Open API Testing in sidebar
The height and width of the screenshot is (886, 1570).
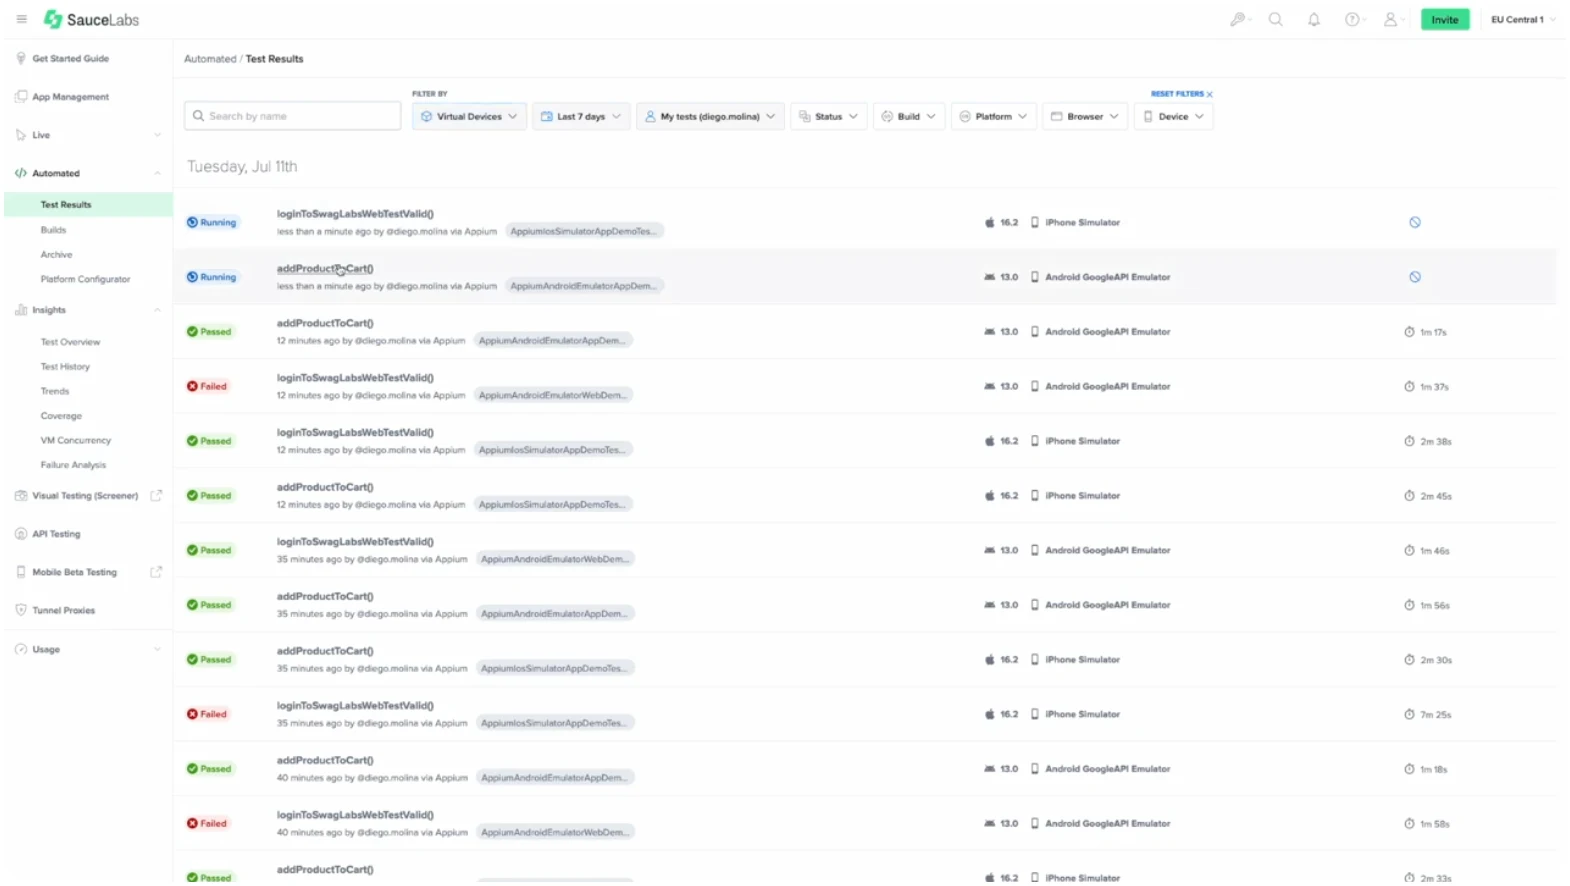coord(56,534)
